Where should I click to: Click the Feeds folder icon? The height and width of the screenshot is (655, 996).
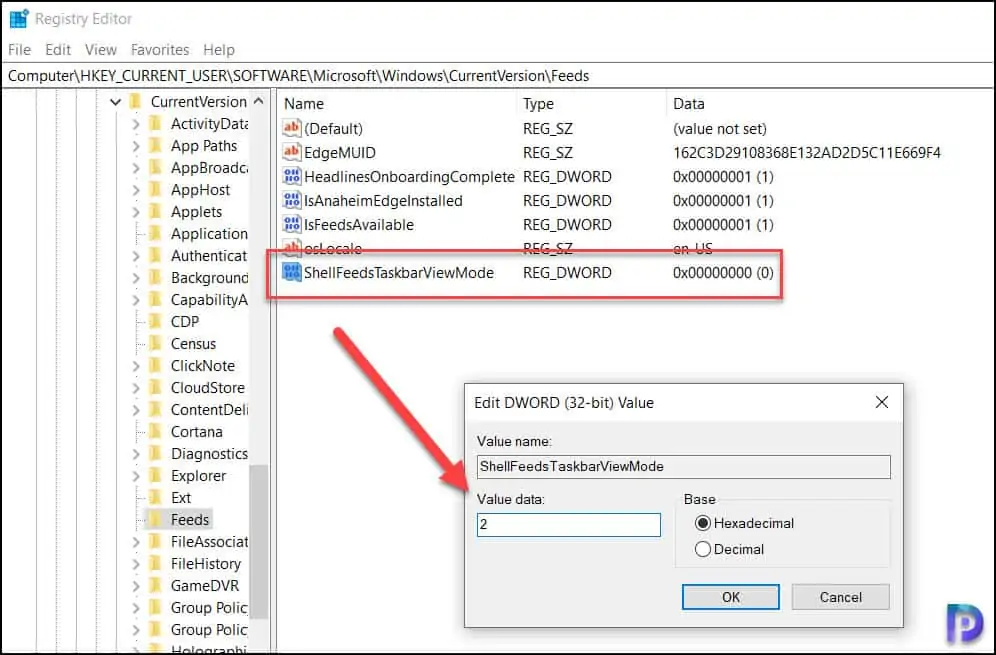pos(156,519)
